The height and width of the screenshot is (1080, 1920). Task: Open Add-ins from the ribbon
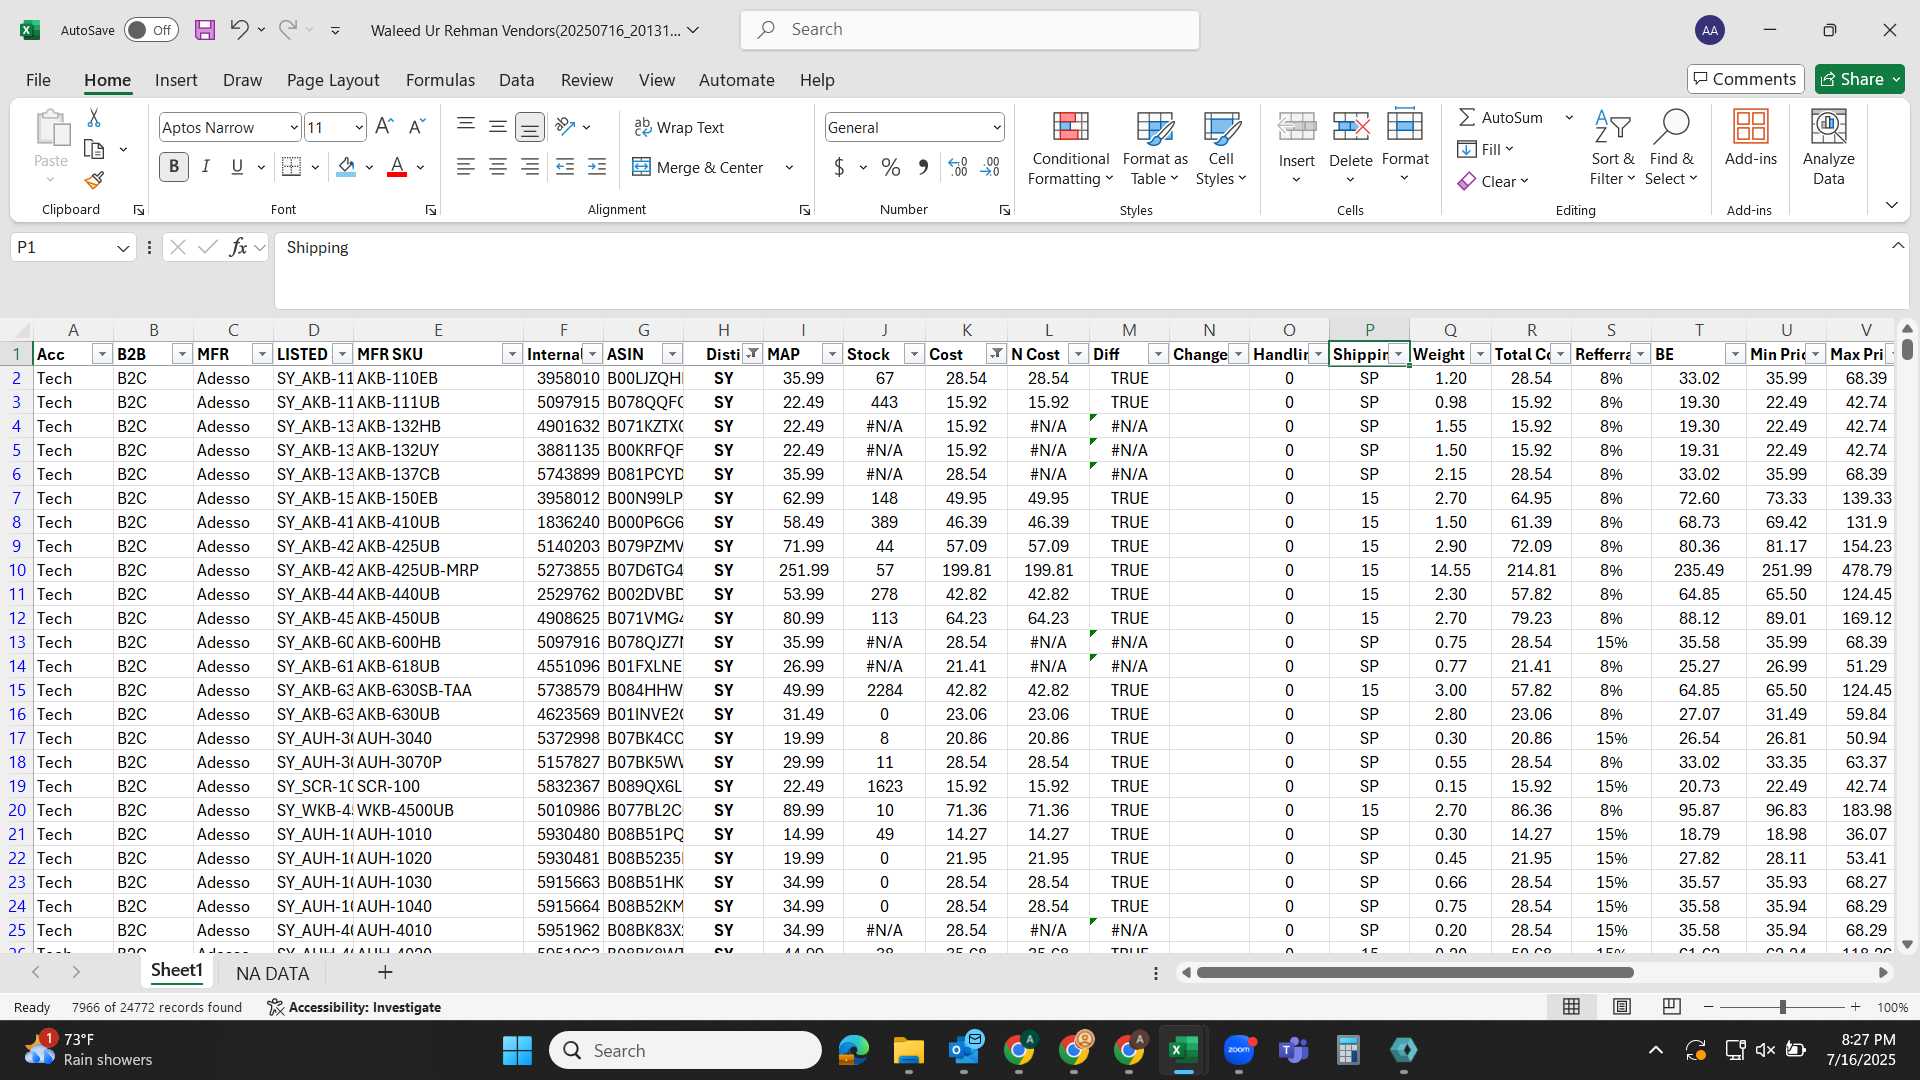click(x=1750, y=138)
